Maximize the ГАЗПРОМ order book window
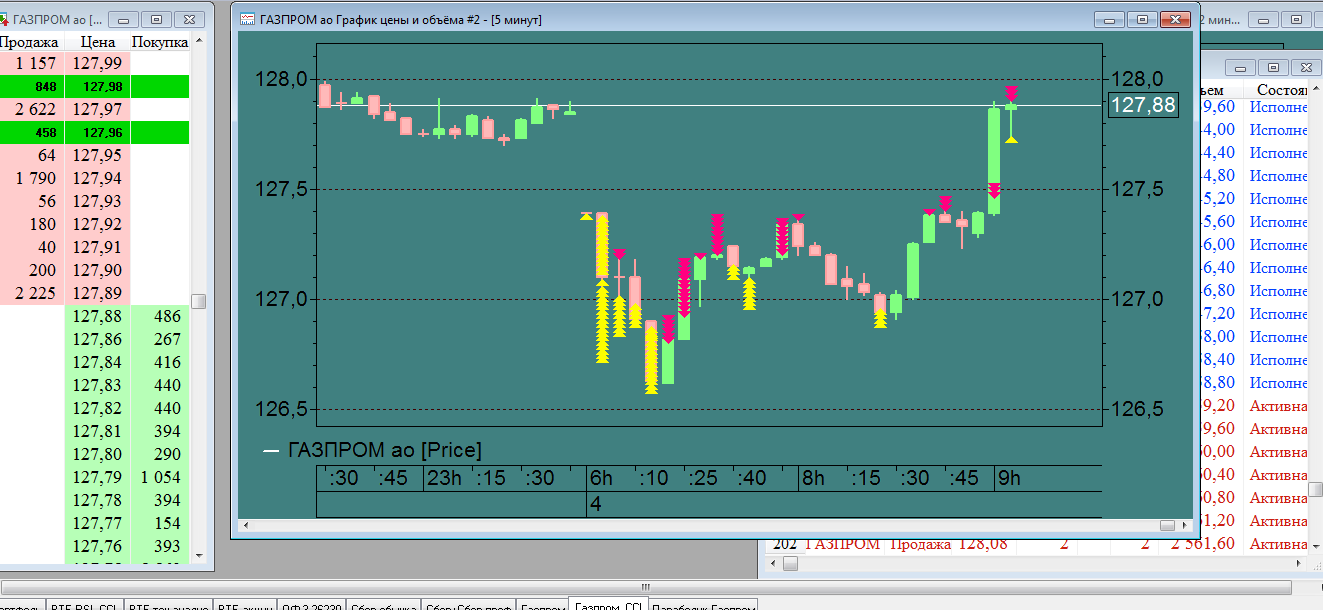Screen dimensions: 1323x610 point(156,19)
